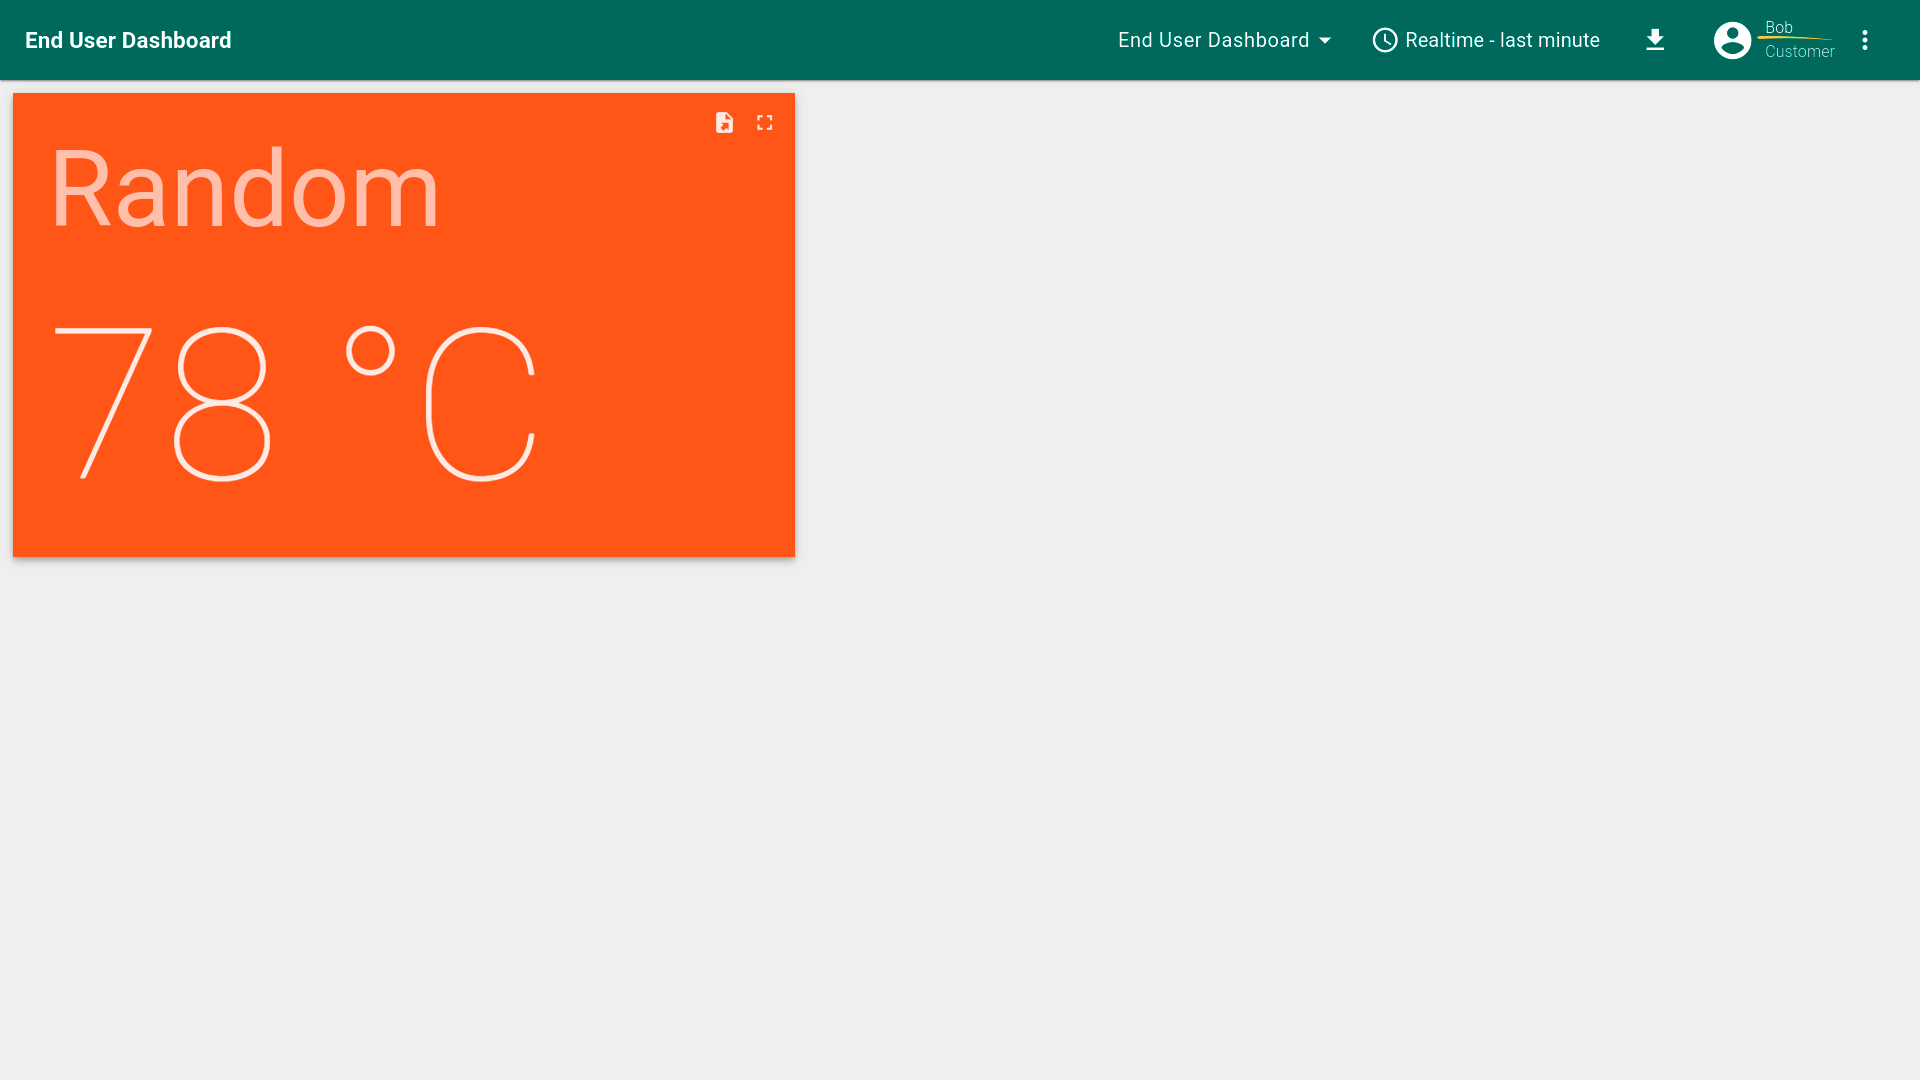The height and width of the screenshot is (1080, 1920).
Task: Click the 78 °C temperature value
Action: click(295, 403)
